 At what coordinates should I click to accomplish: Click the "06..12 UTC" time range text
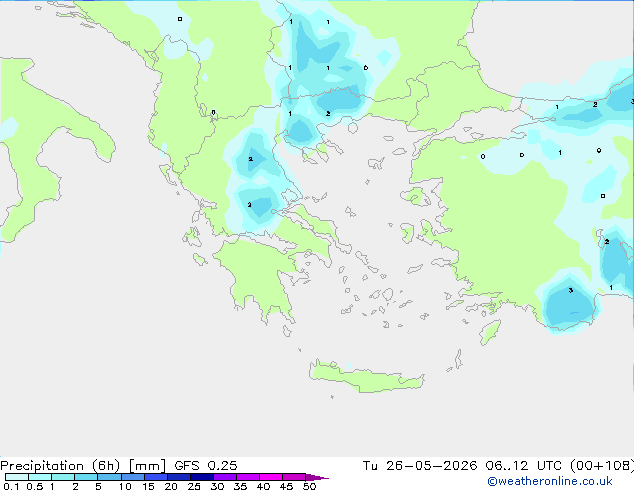click(524, 466)
